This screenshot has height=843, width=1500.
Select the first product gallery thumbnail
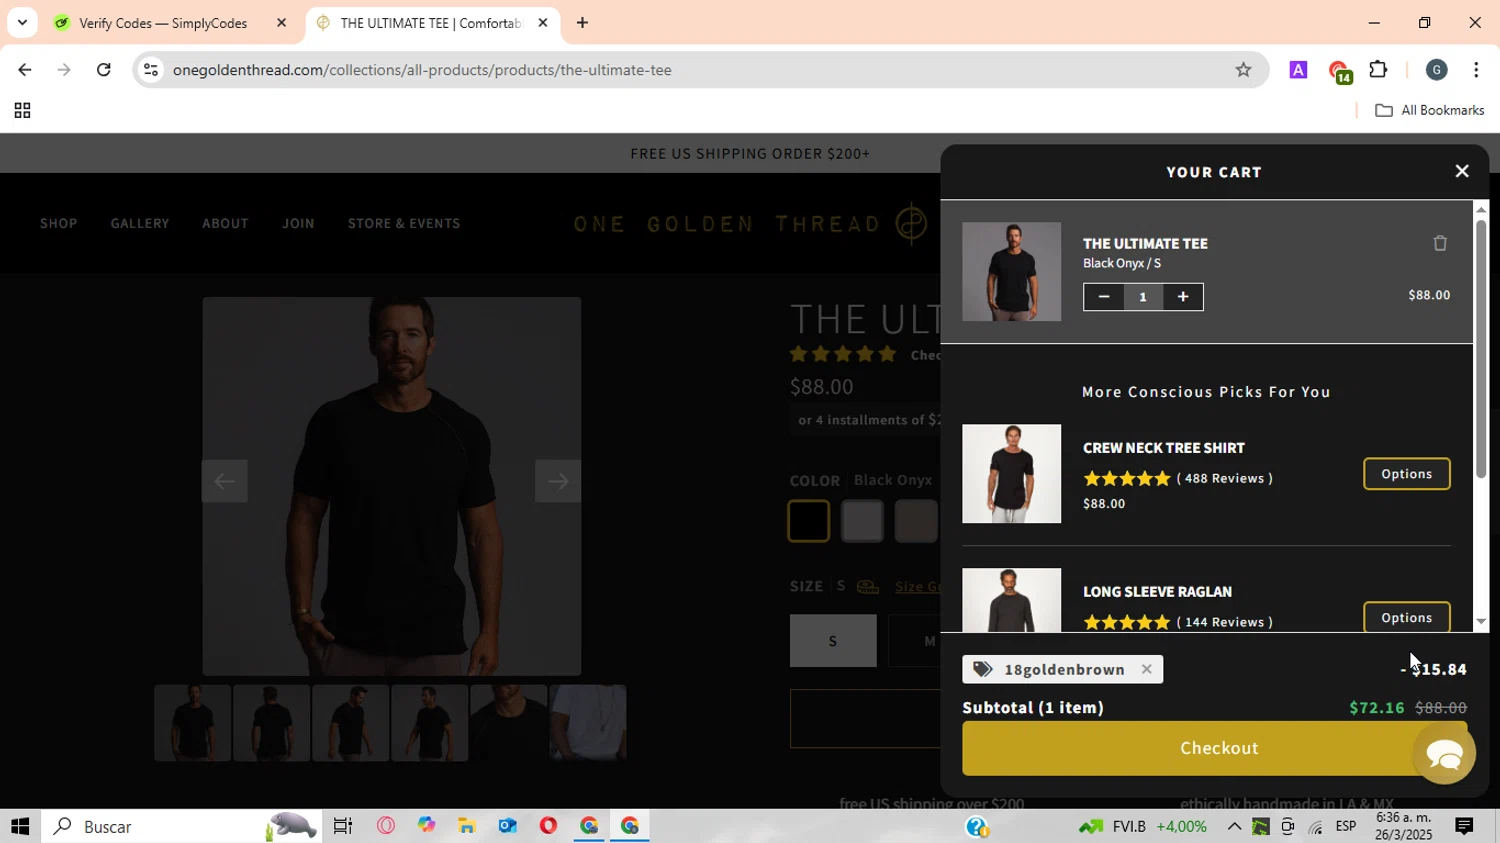(192, 723)
